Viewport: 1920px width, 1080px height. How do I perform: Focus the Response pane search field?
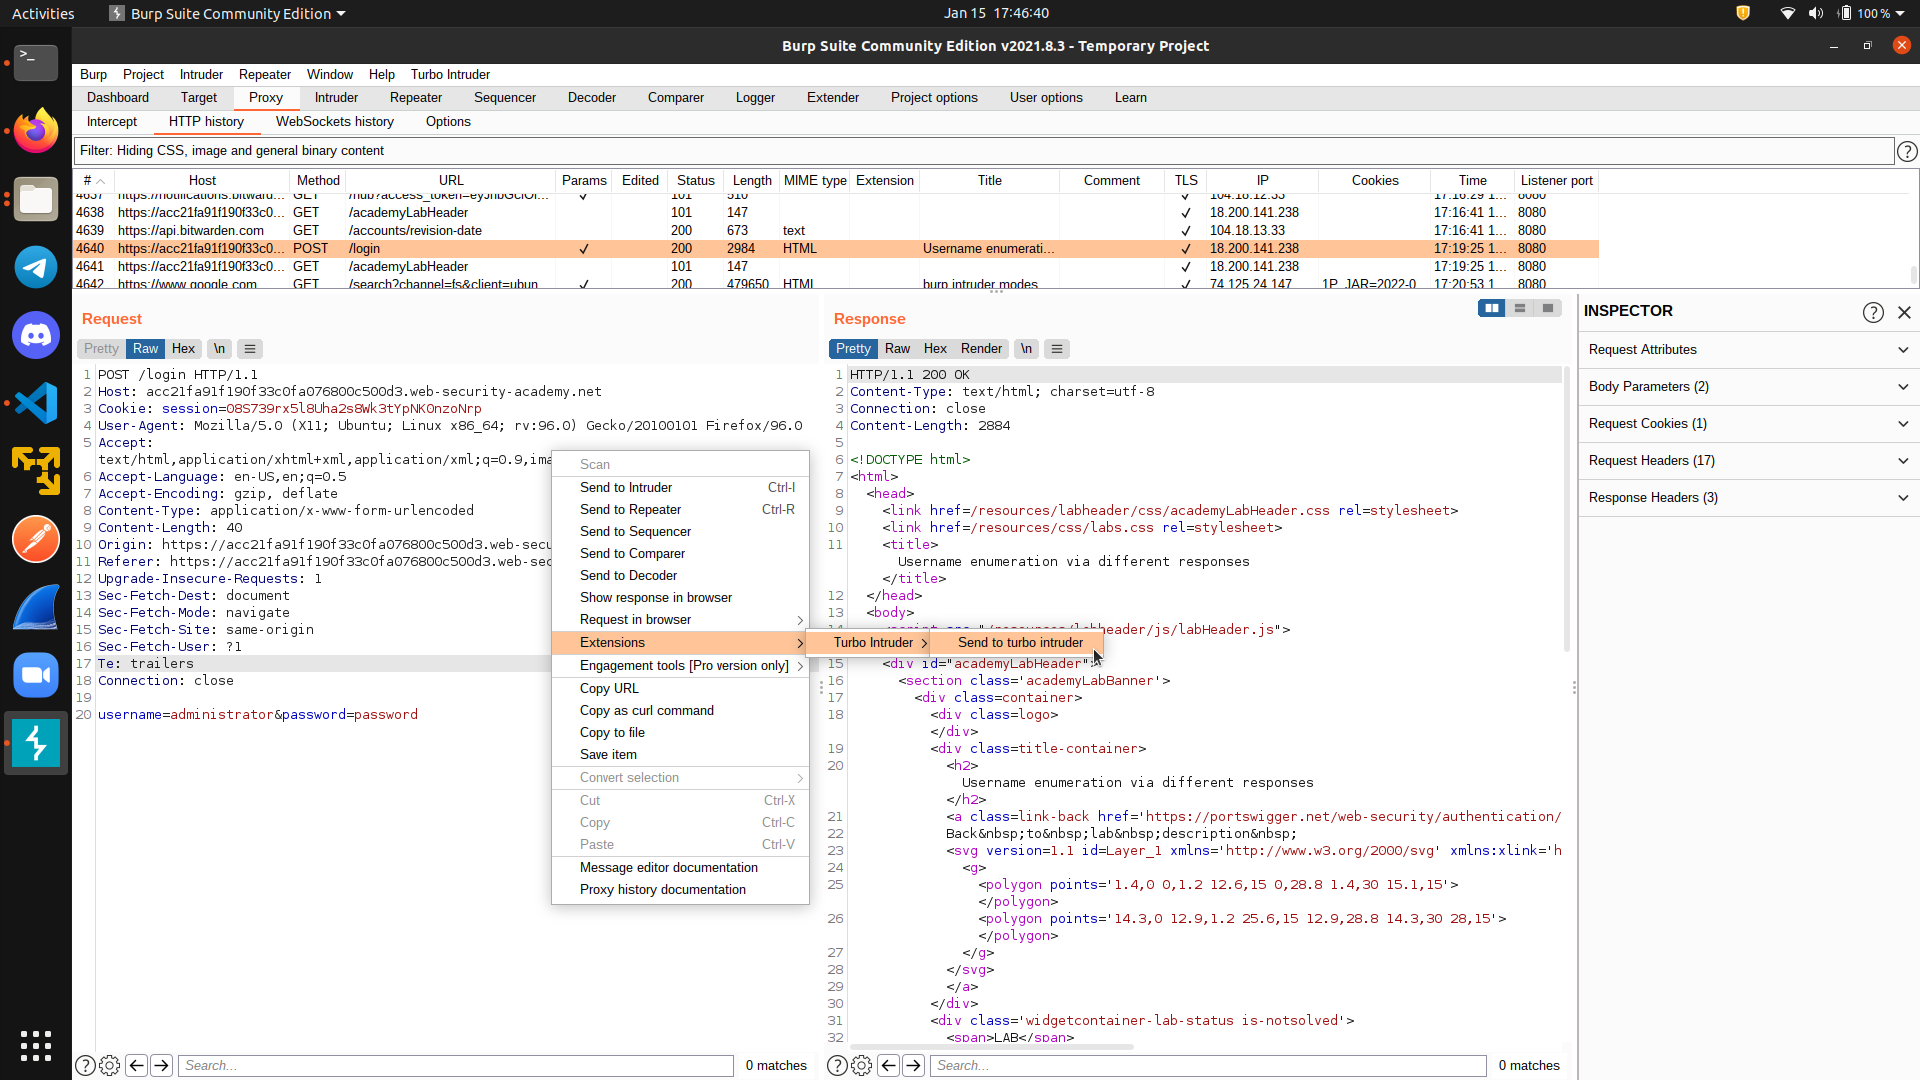pos(1208,1066)
